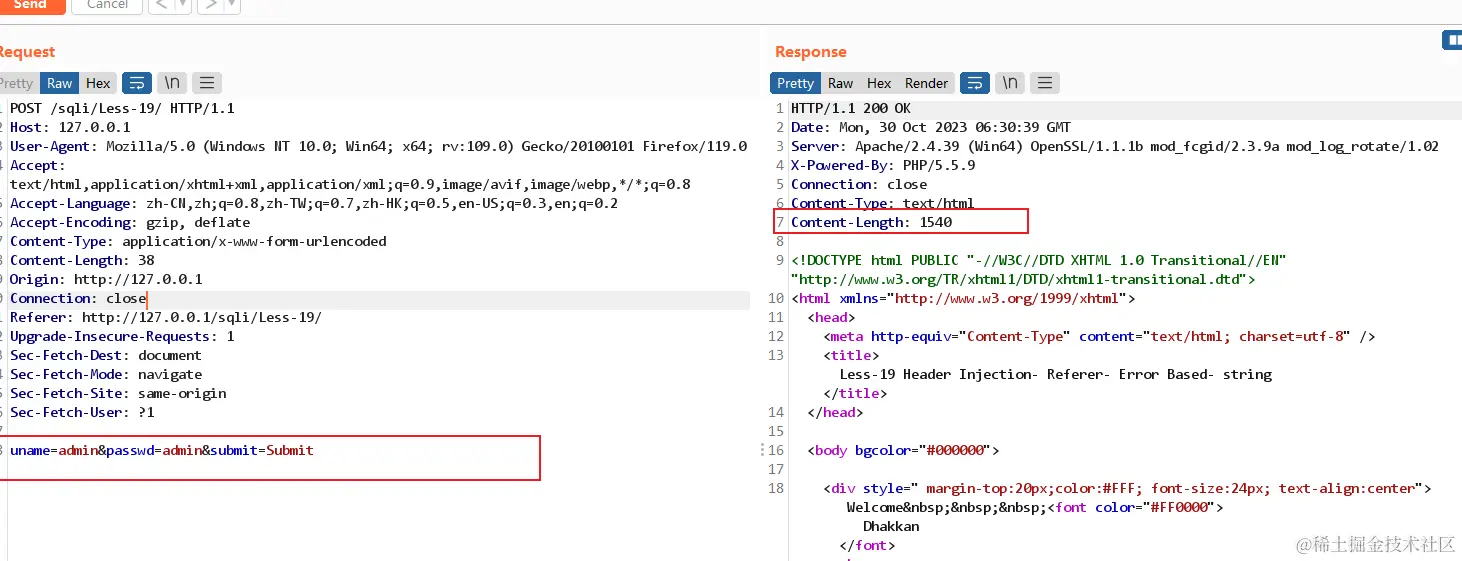
Task: Click the Accept: header label line
Action: click(38, 165)
